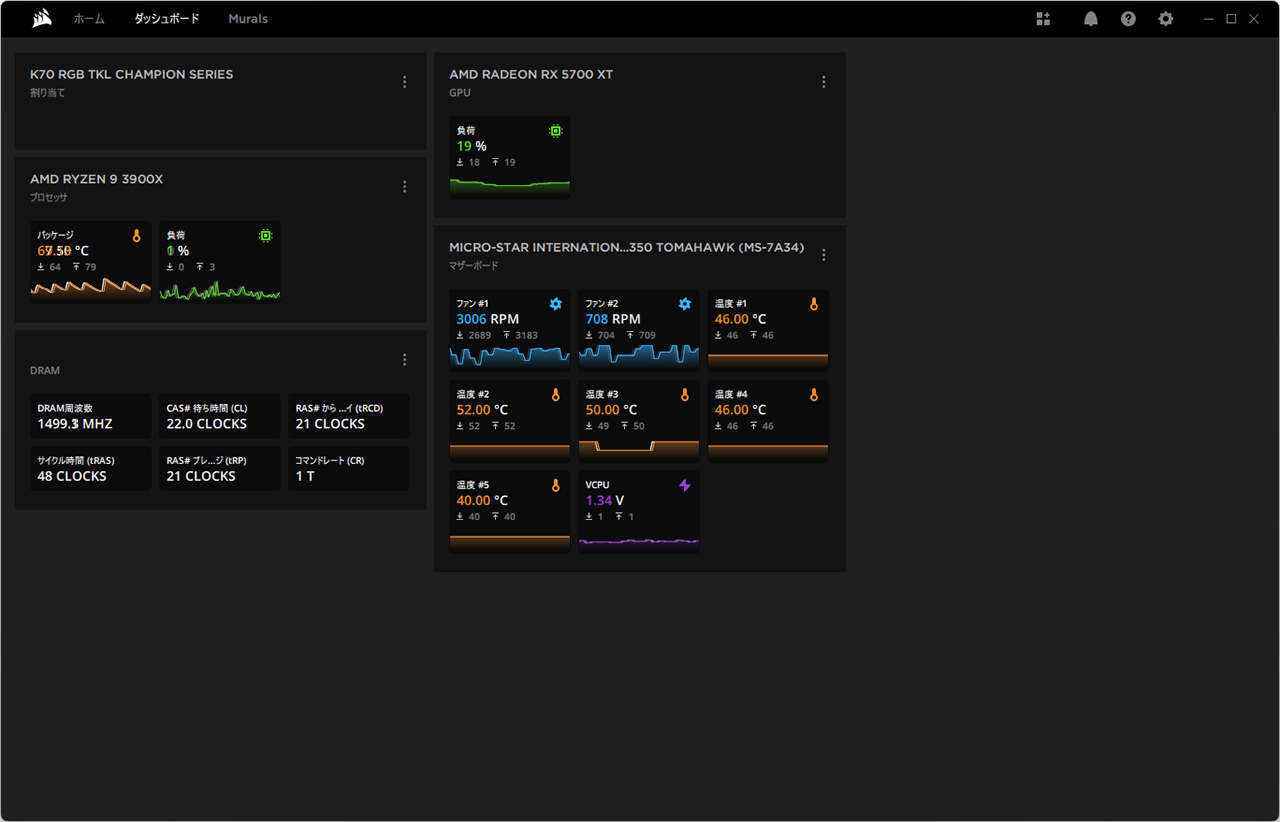Open Micro-Star motherboard card options menu
Screen dimensions: 1280x822
[x=823, y=255]
